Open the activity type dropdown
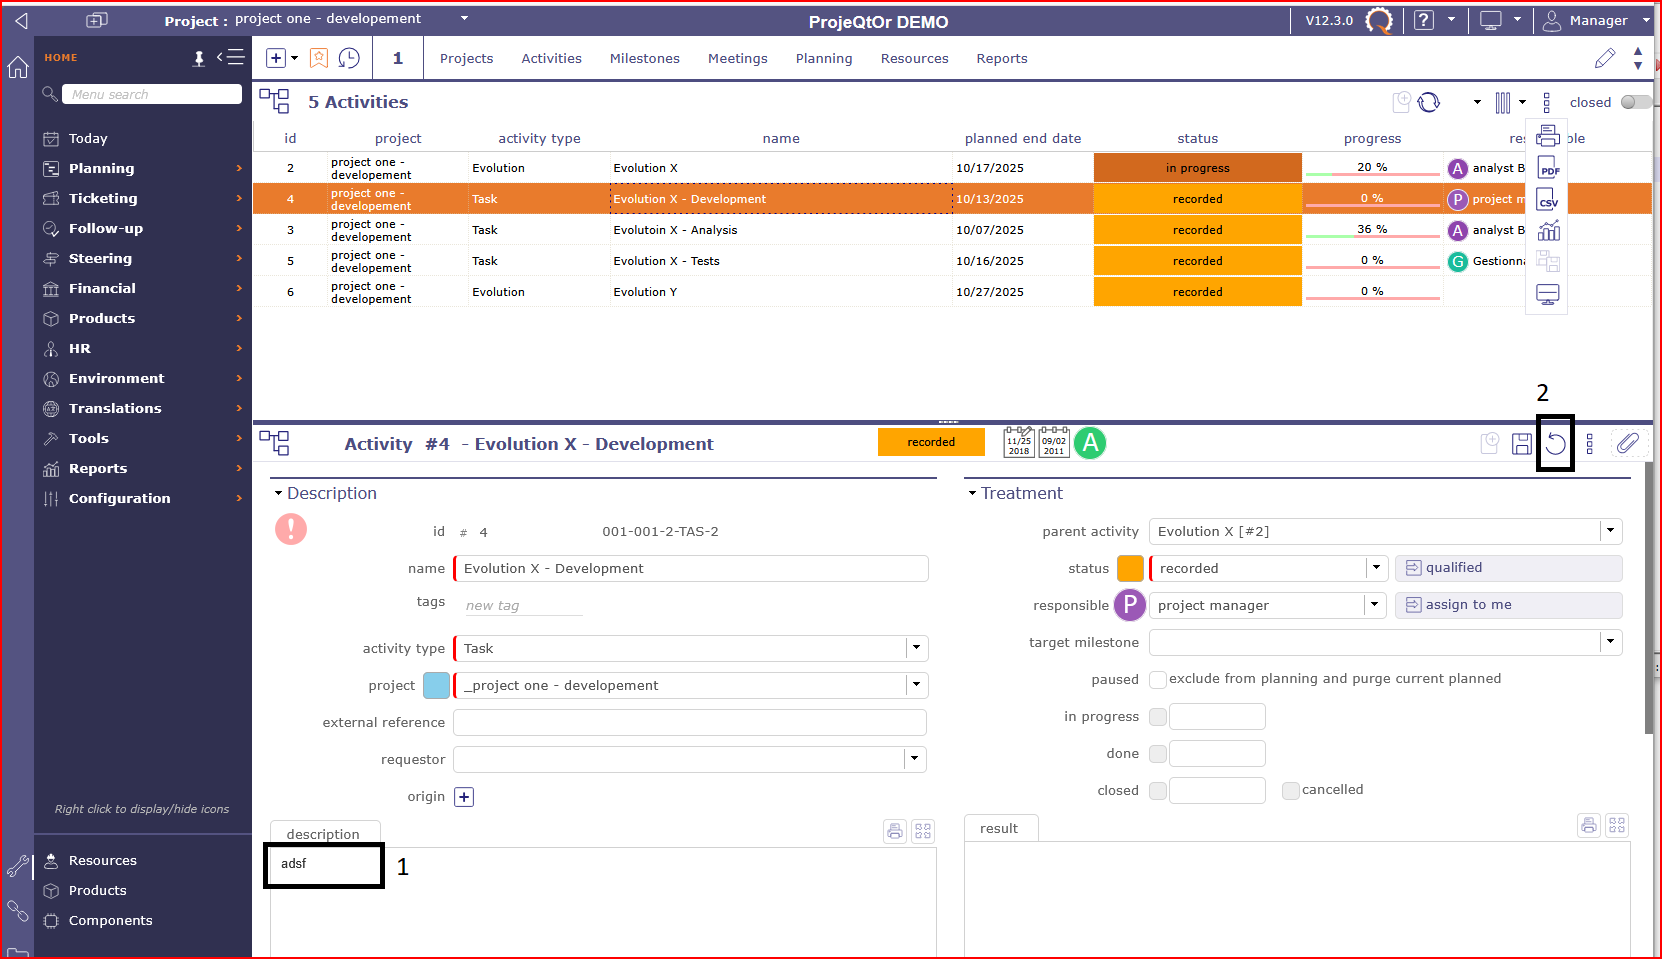Viewport: 1662px width, 959px height. [915, 648]
